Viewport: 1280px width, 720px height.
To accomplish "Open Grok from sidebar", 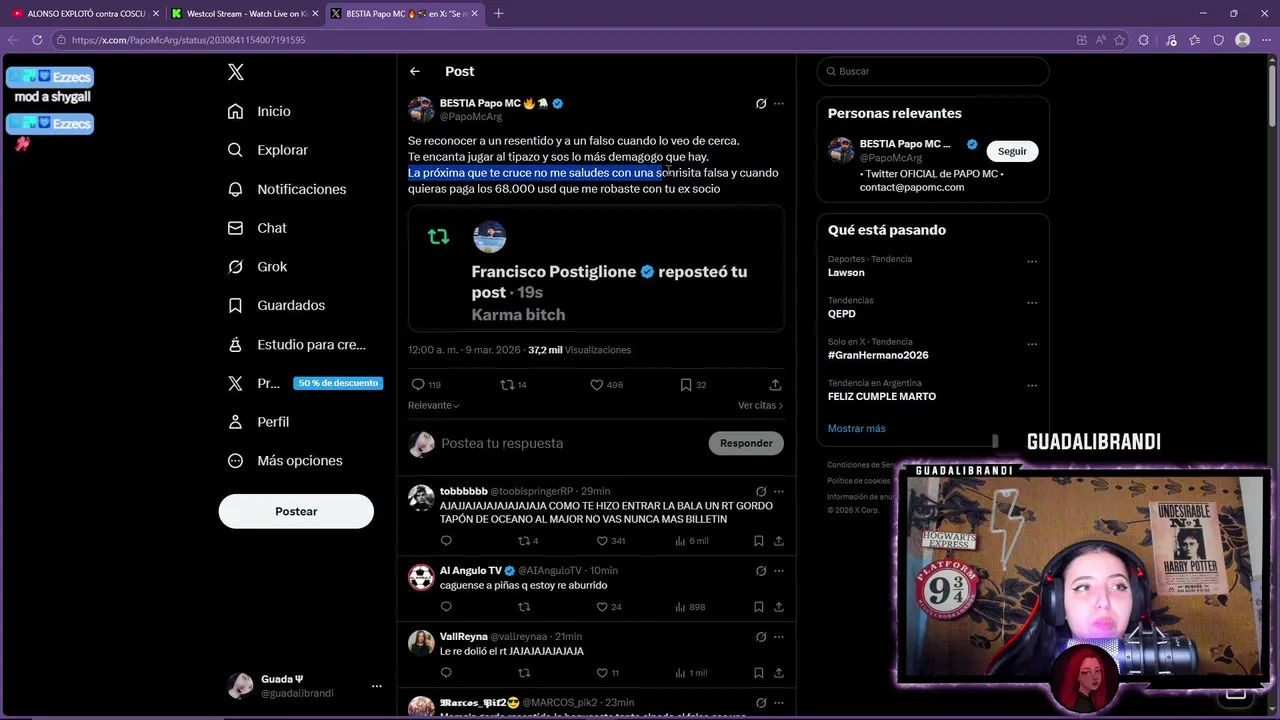I will pyautogui.click(x=257, y=267).
